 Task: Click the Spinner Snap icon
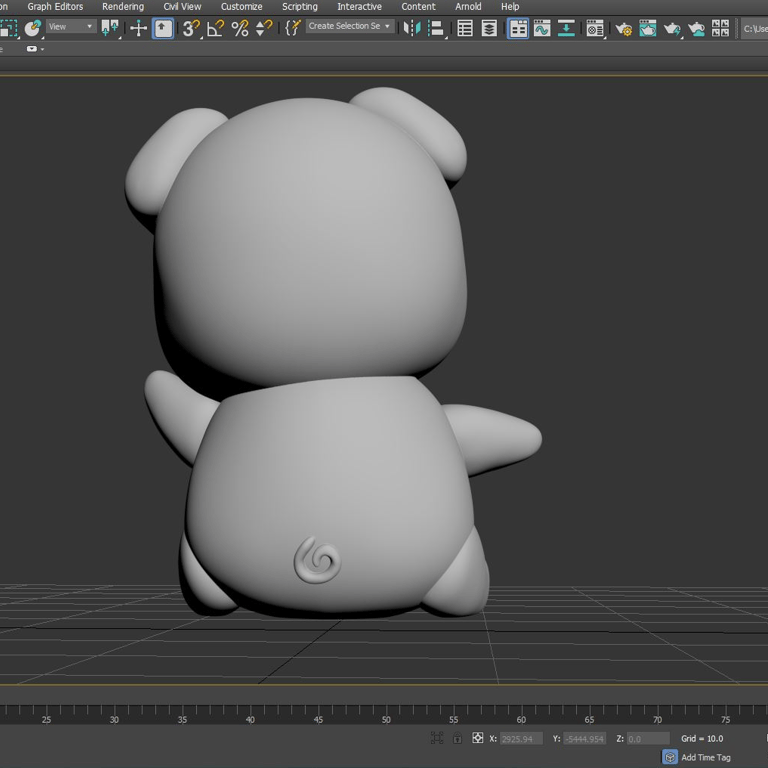coord(264,28)
